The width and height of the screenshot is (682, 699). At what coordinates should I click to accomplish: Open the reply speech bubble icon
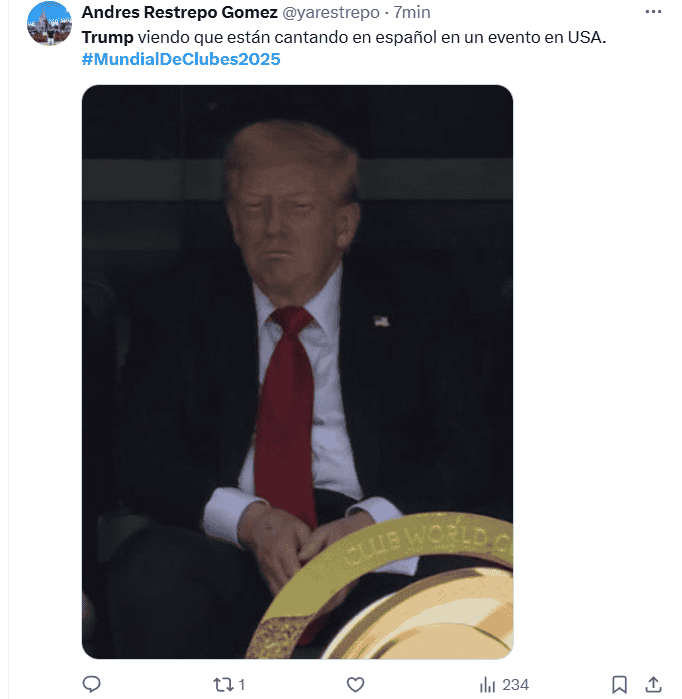pos(91,684)
